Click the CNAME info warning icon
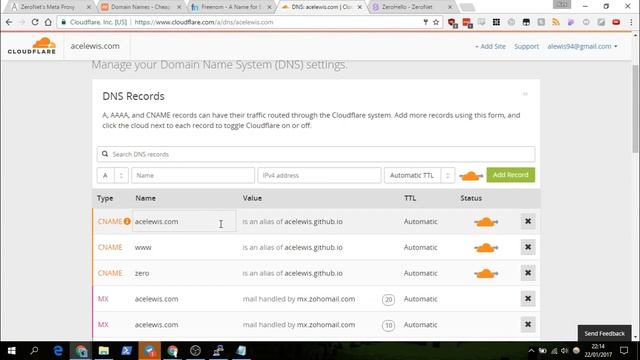Image resolution: width=640 pixels, height=360 pixels. coord(127,221)
